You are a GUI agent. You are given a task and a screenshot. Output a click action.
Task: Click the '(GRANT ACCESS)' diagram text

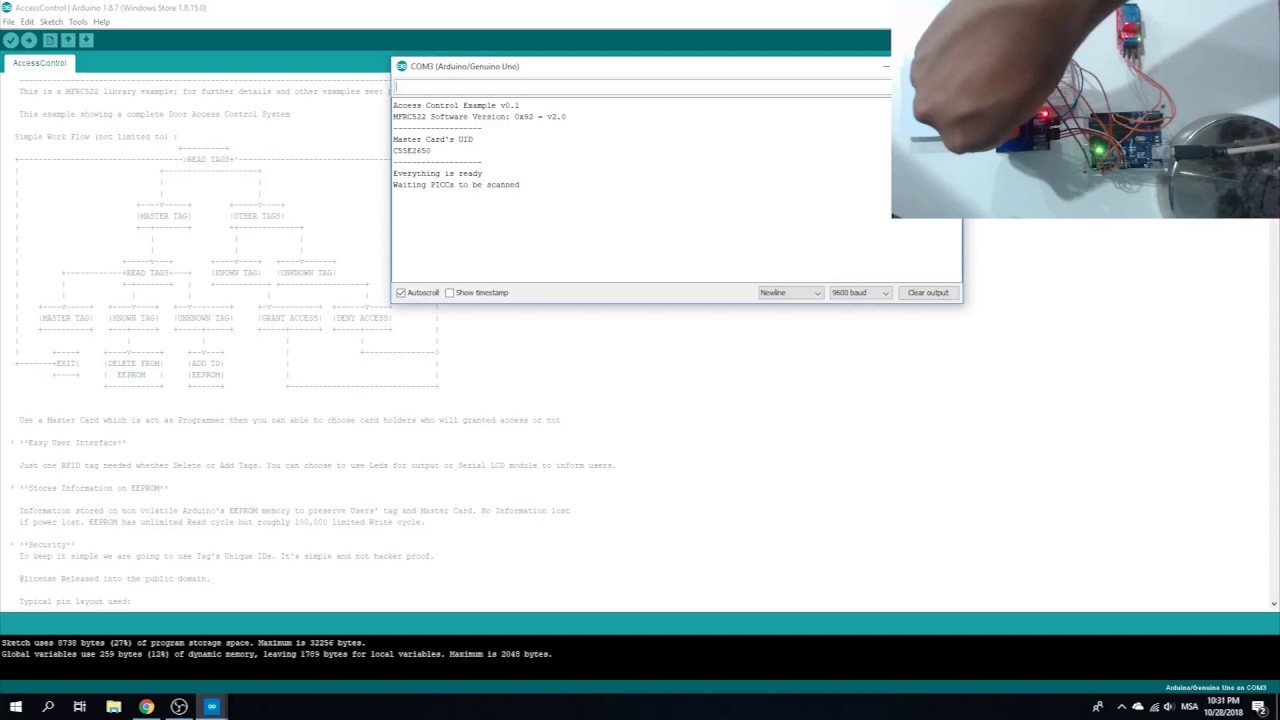pyautogui.click(x=290, y=318)
